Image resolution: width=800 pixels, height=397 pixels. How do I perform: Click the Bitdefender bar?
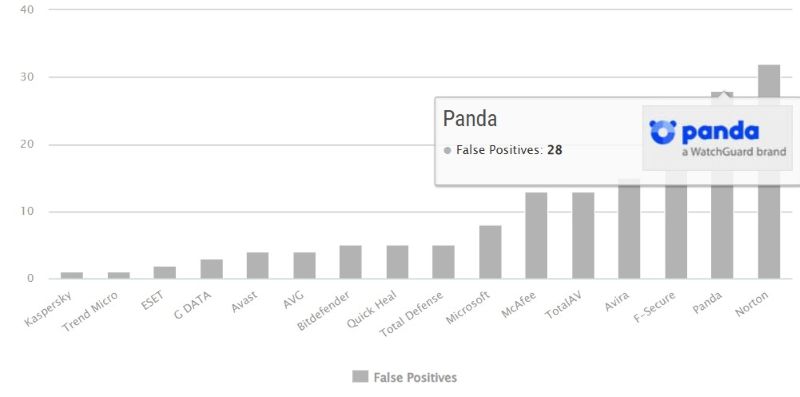[351, 262]
